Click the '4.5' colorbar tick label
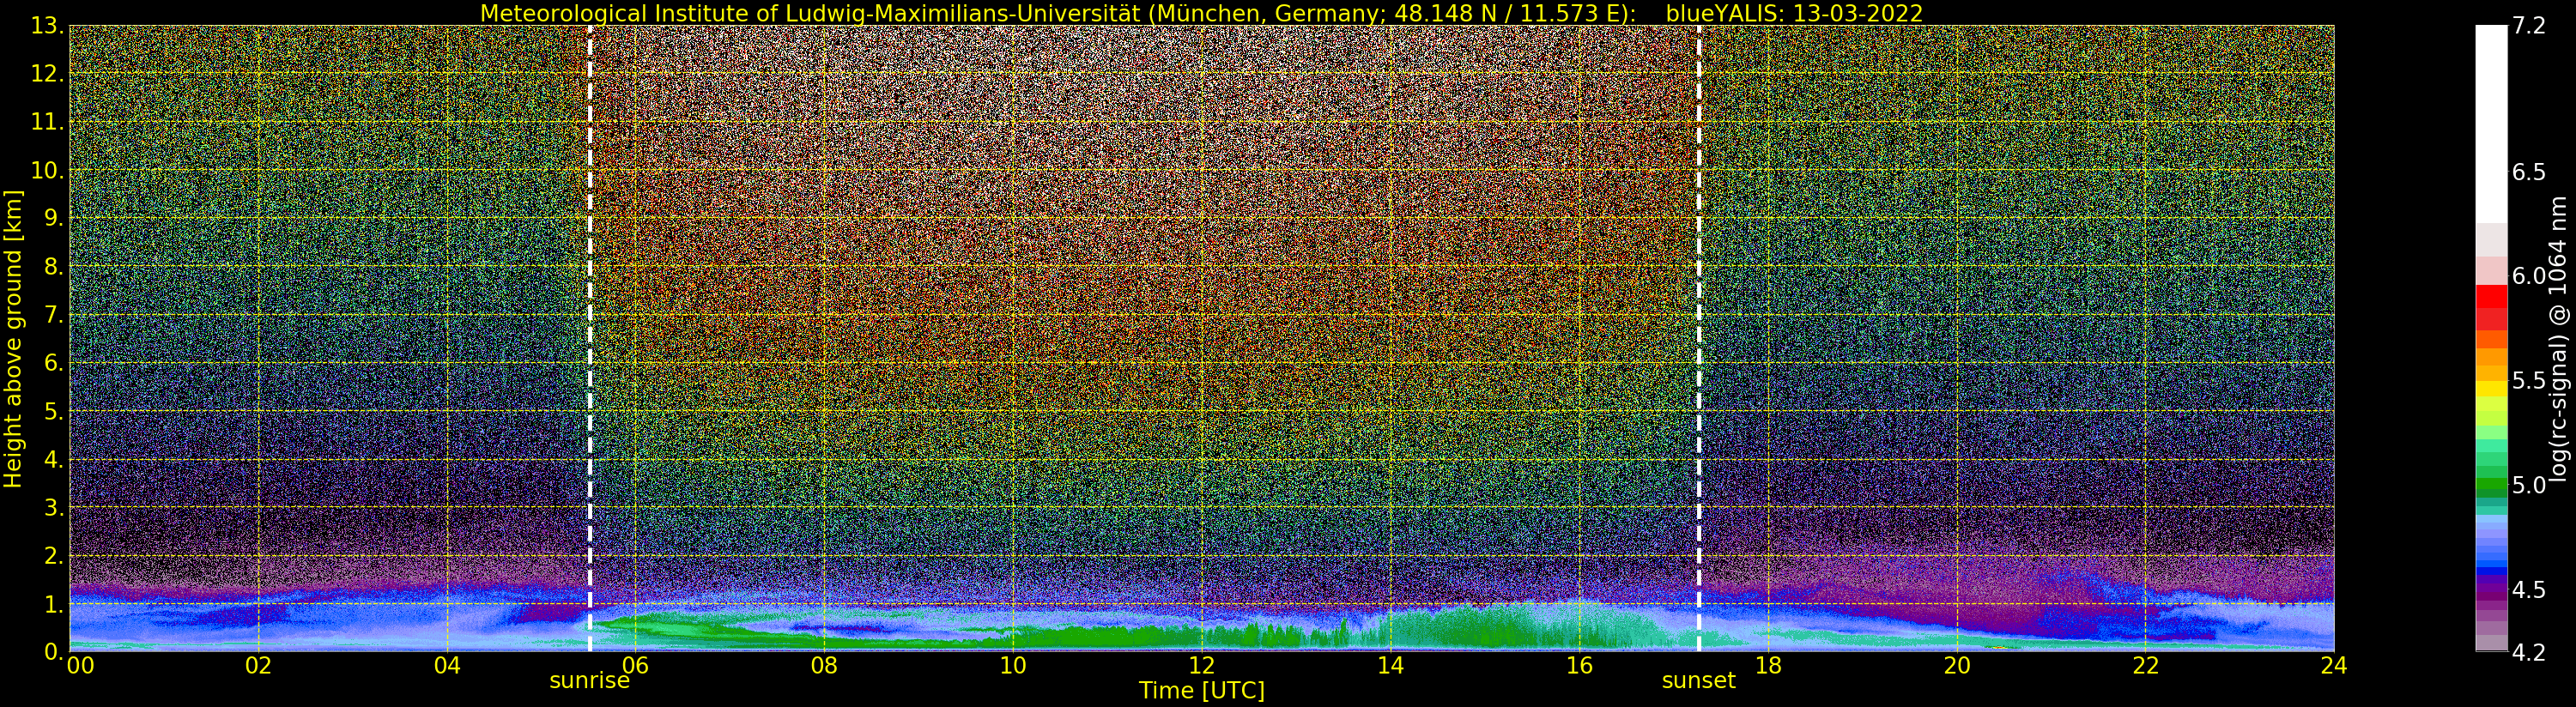The width and height of the screenshot is (2576, 707). (x=2529, y=590)
